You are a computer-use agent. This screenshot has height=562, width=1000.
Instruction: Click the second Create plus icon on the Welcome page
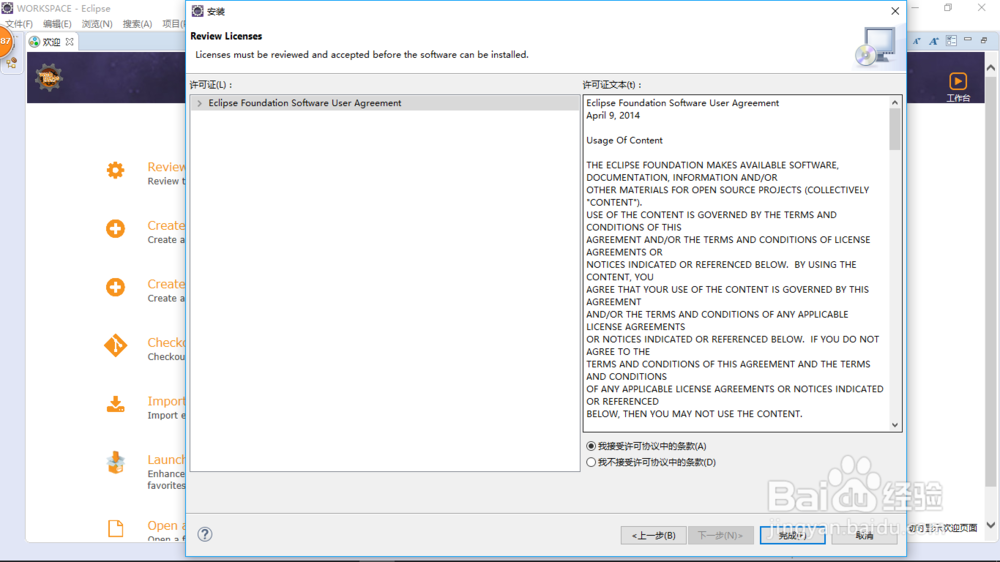(x=115, y=287)
